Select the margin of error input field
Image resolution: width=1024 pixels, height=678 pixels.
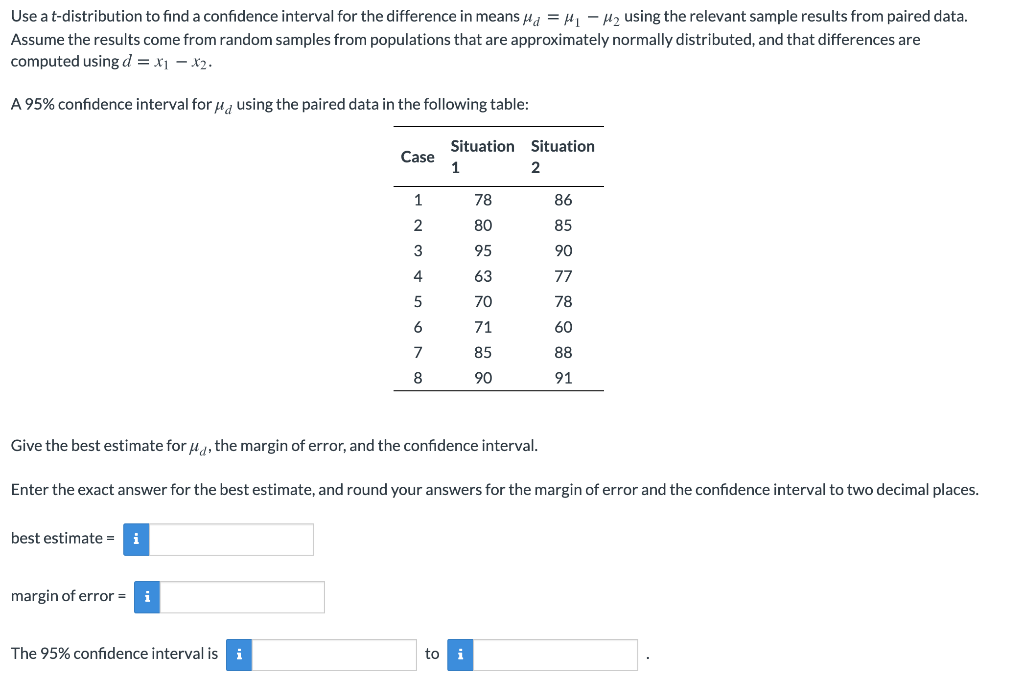(242, 597)
